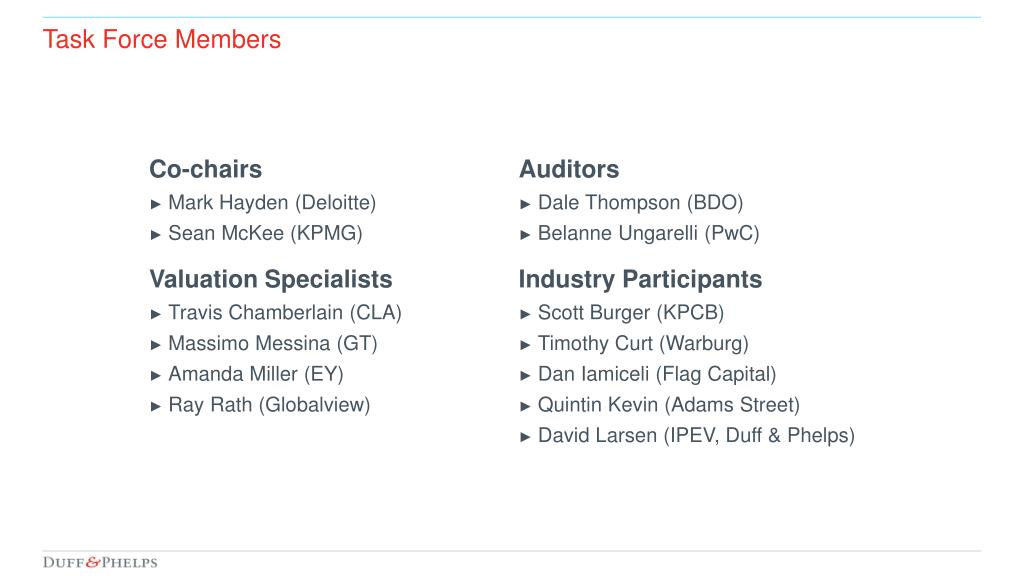Click the bullet arrow before Ray Rath

pos(155,406)
